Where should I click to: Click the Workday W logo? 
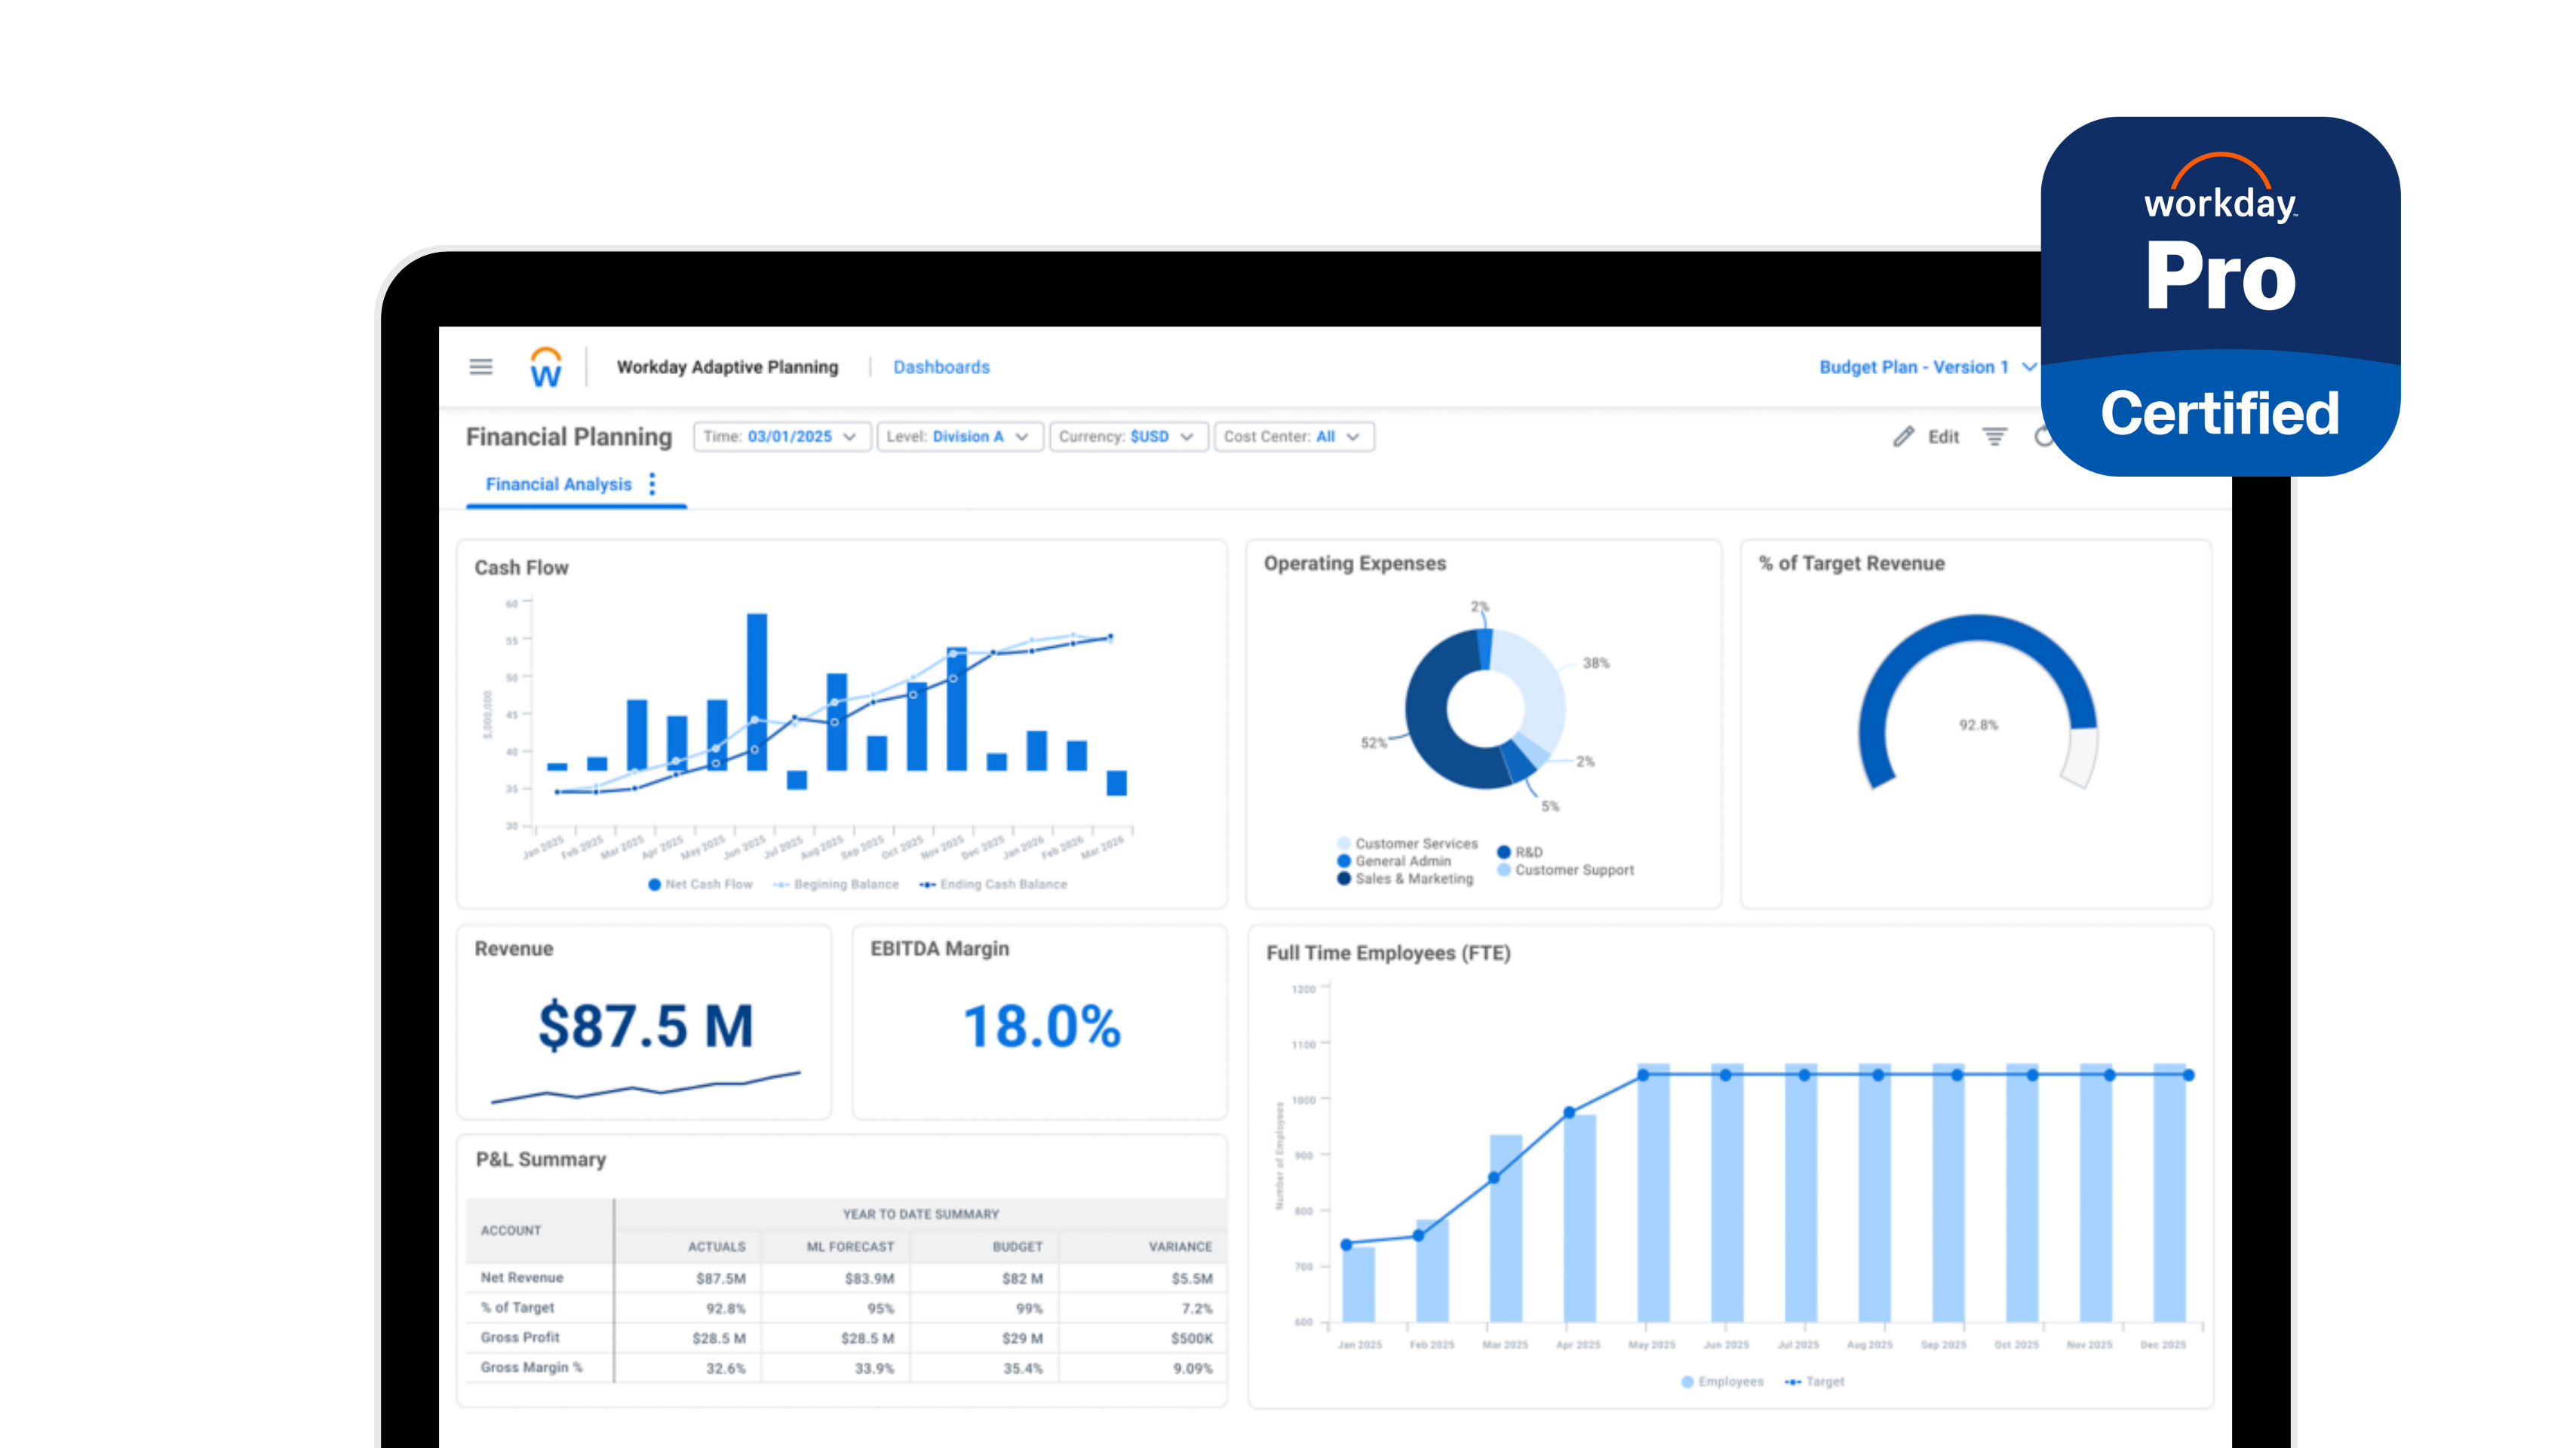click(x=546, y=367)
